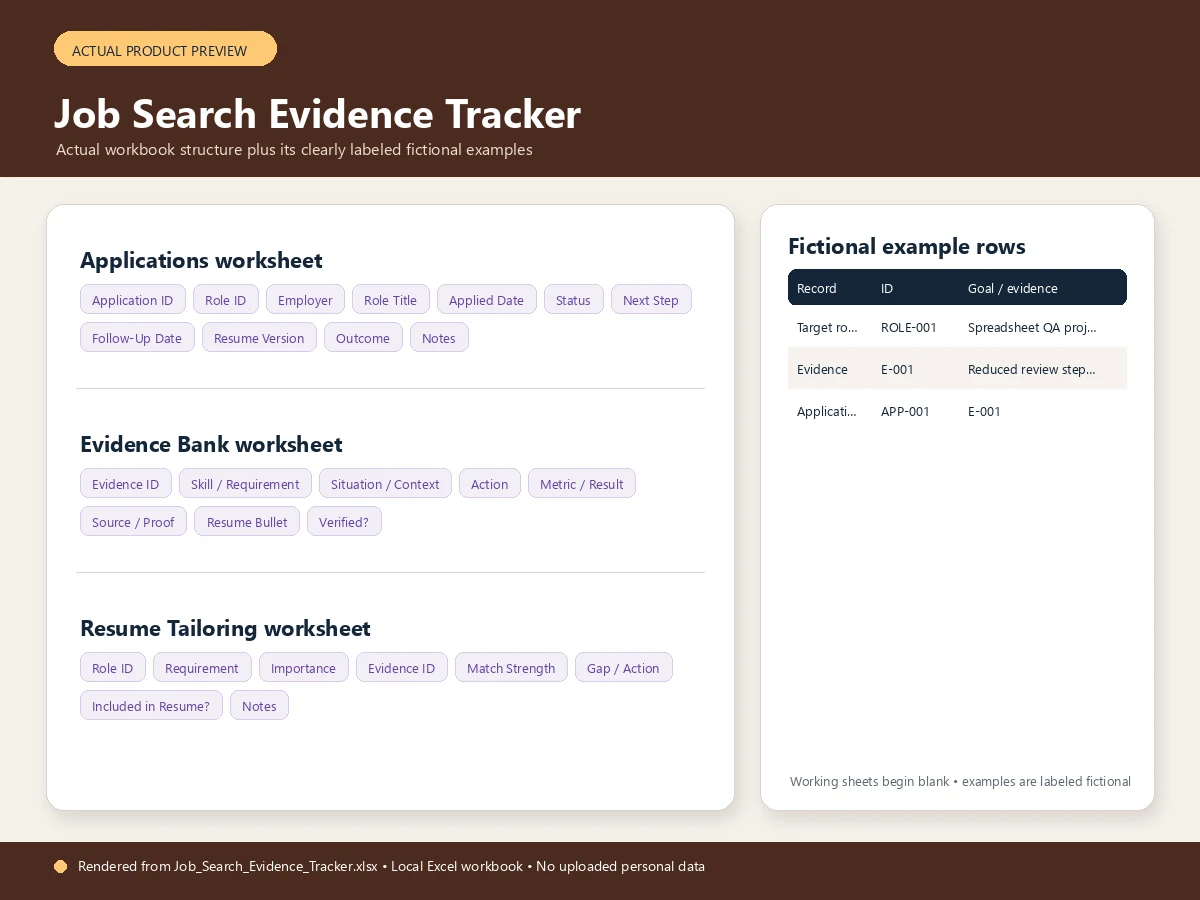Click the APP-001 cell
Image resolution: width=1200 pixels, height=900 pixels.
[x=905, y=411]
